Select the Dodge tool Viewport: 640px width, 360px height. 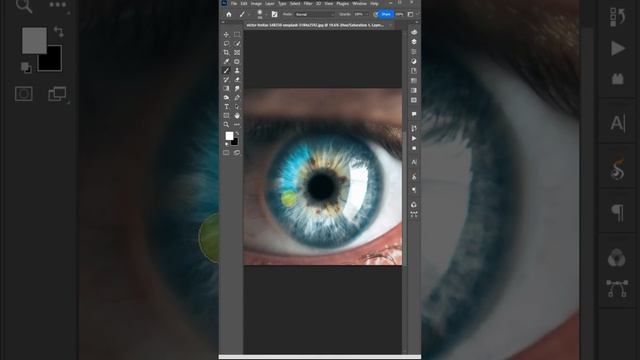pyautogui.click(x=226, y=98)
